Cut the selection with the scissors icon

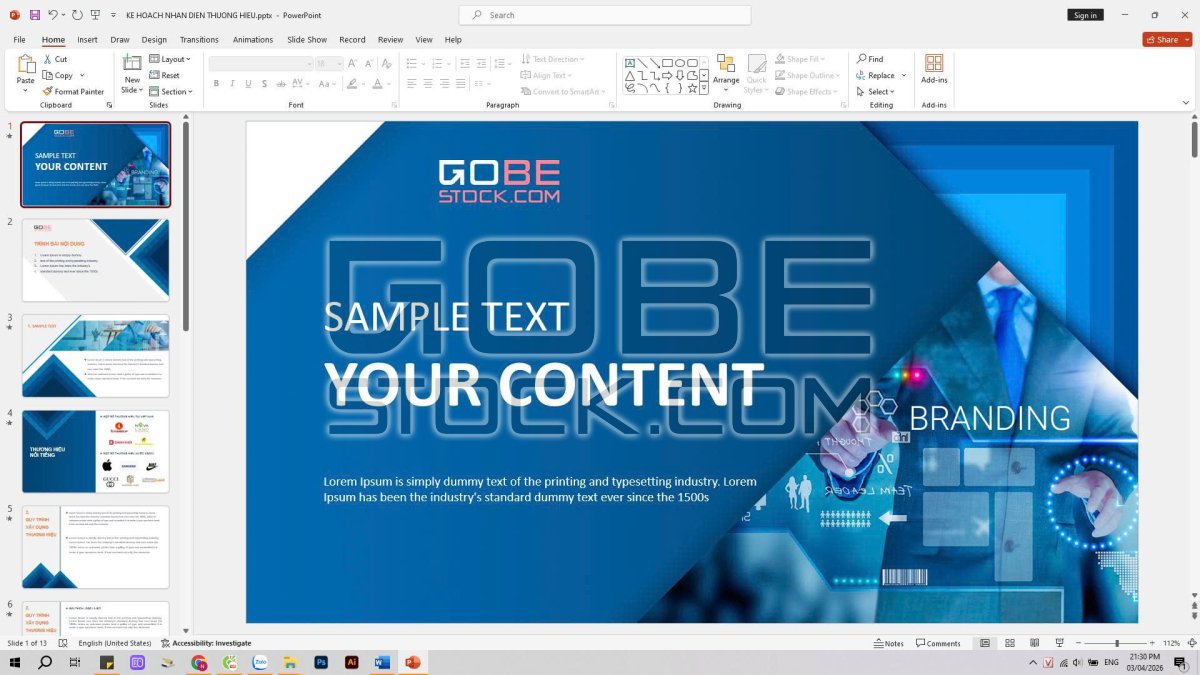click(48, 59)
